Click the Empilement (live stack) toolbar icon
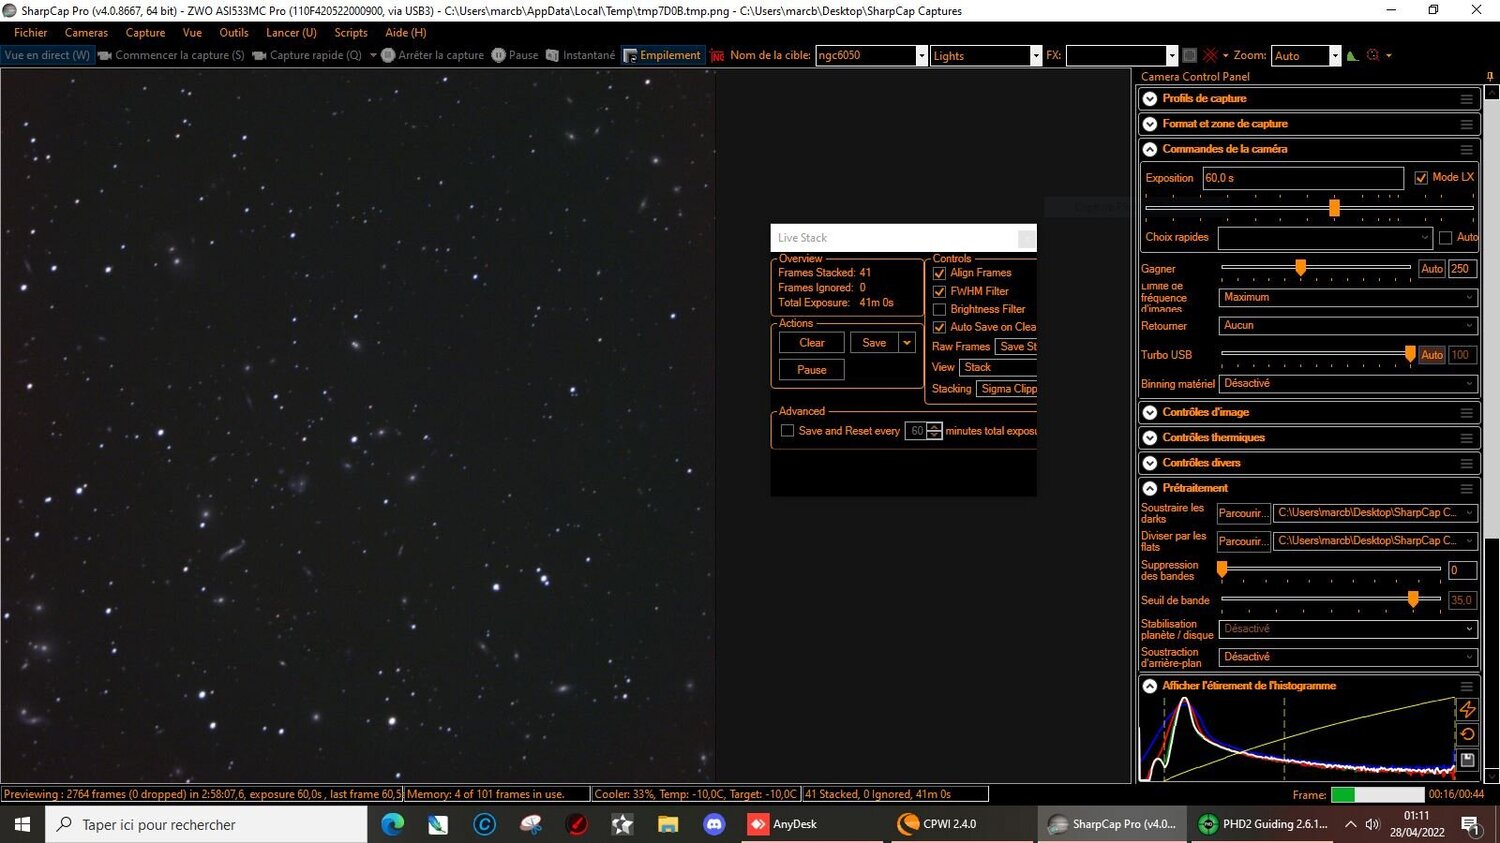 (662, 55)
